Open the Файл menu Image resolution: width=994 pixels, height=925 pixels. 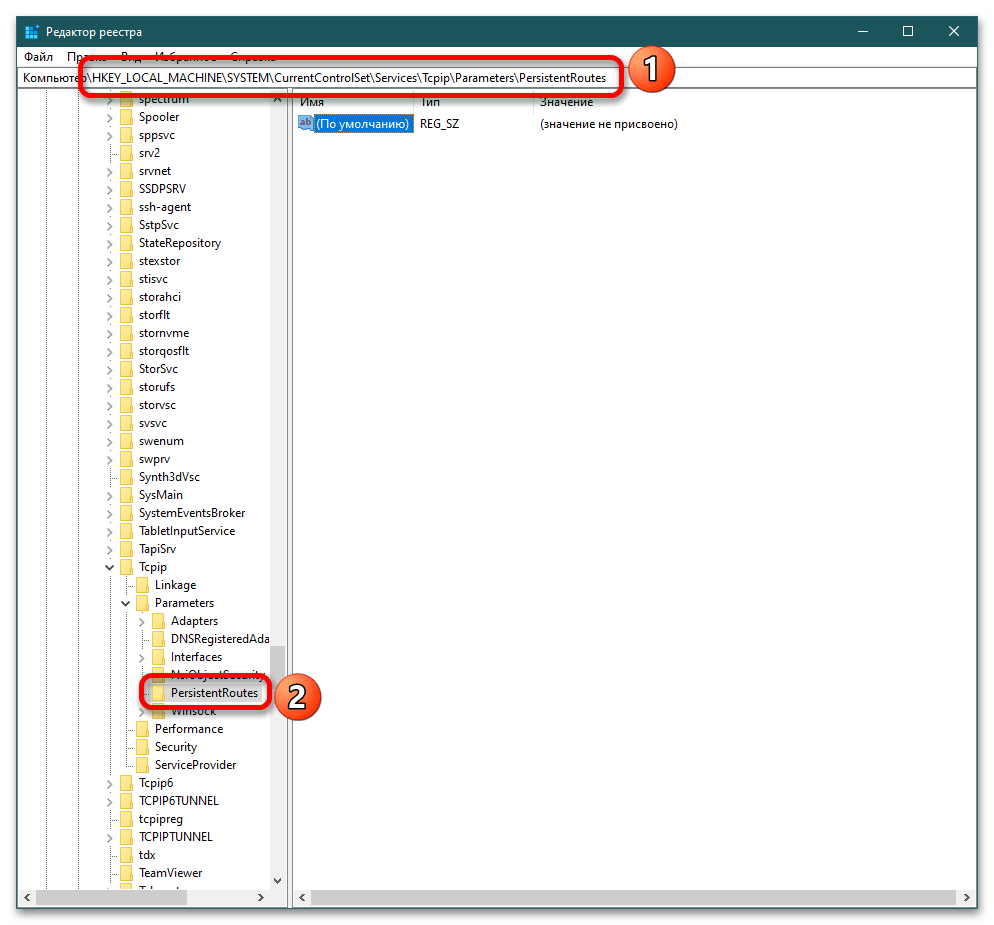38,57
